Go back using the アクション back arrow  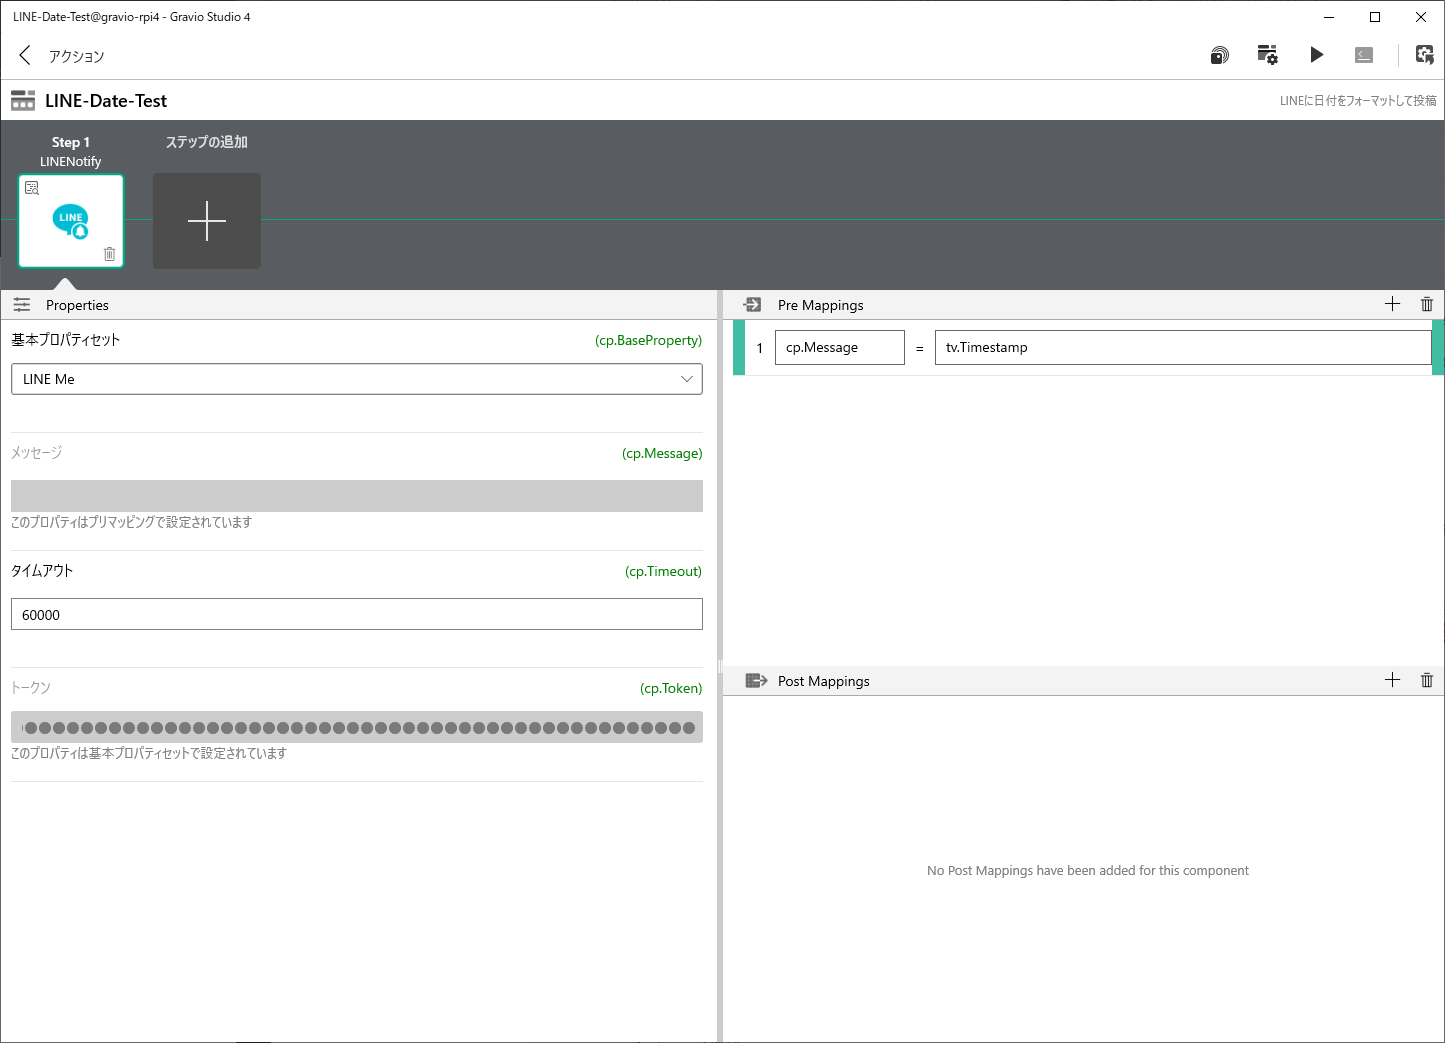click(x=24, y=55)
